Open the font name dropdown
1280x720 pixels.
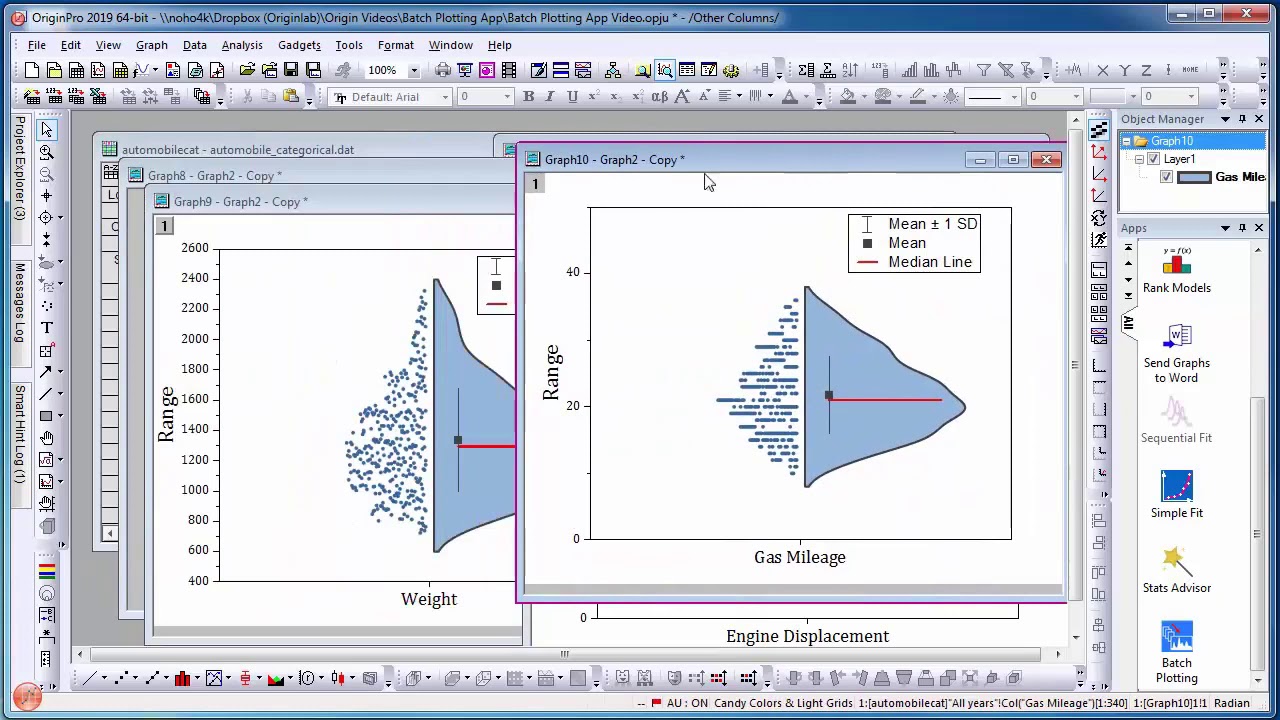tap(445, 97)
